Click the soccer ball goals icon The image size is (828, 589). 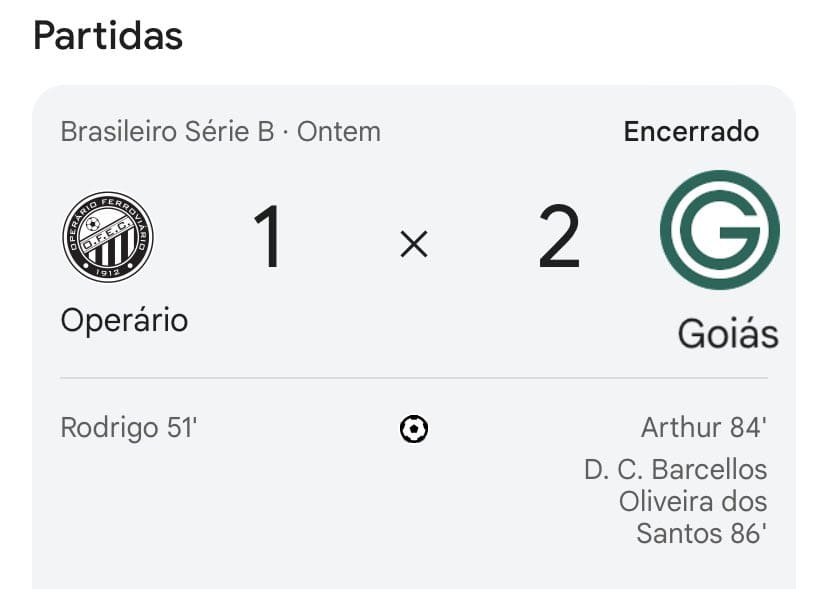413,430
